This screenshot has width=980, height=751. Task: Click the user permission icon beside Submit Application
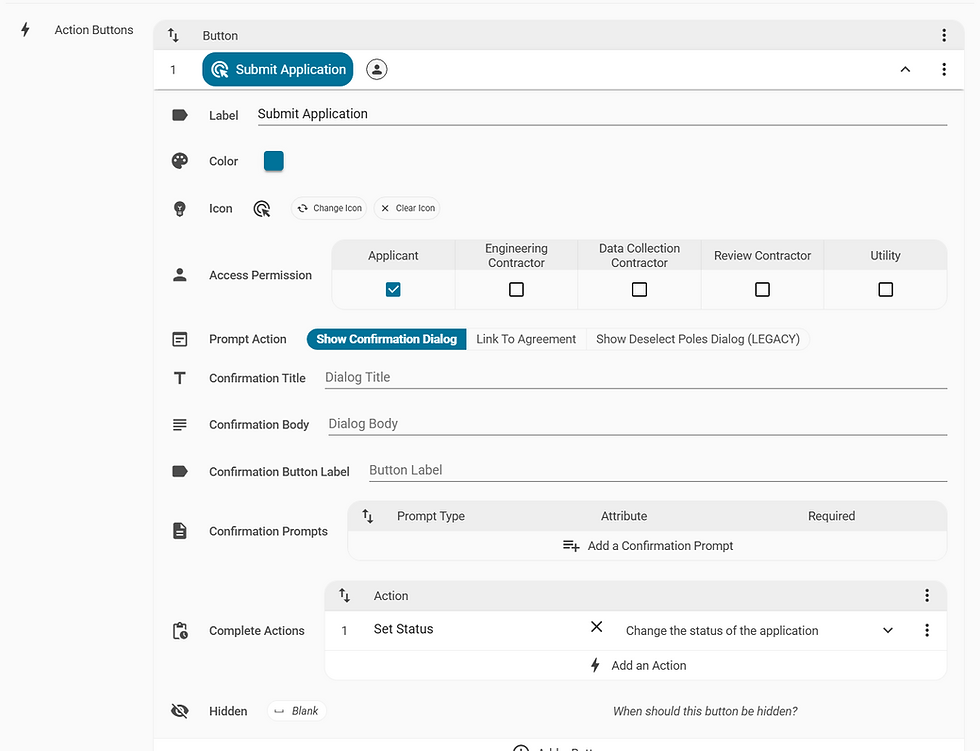point(376,69)
